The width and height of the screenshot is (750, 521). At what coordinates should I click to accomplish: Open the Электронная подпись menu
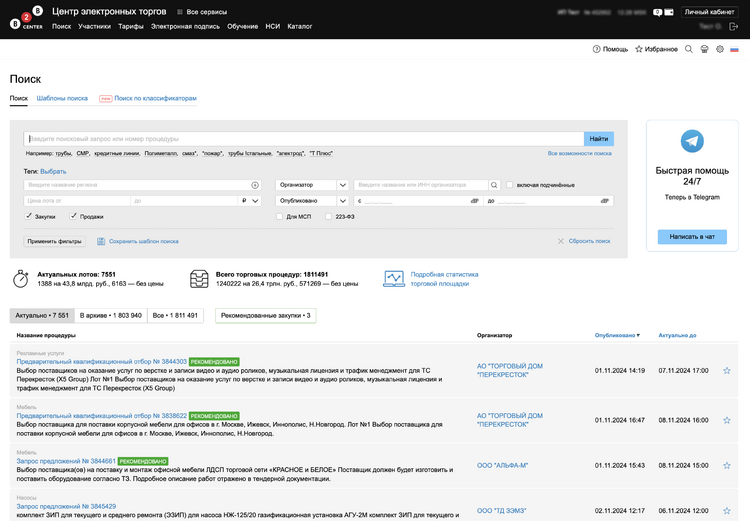tap(185, 26)
